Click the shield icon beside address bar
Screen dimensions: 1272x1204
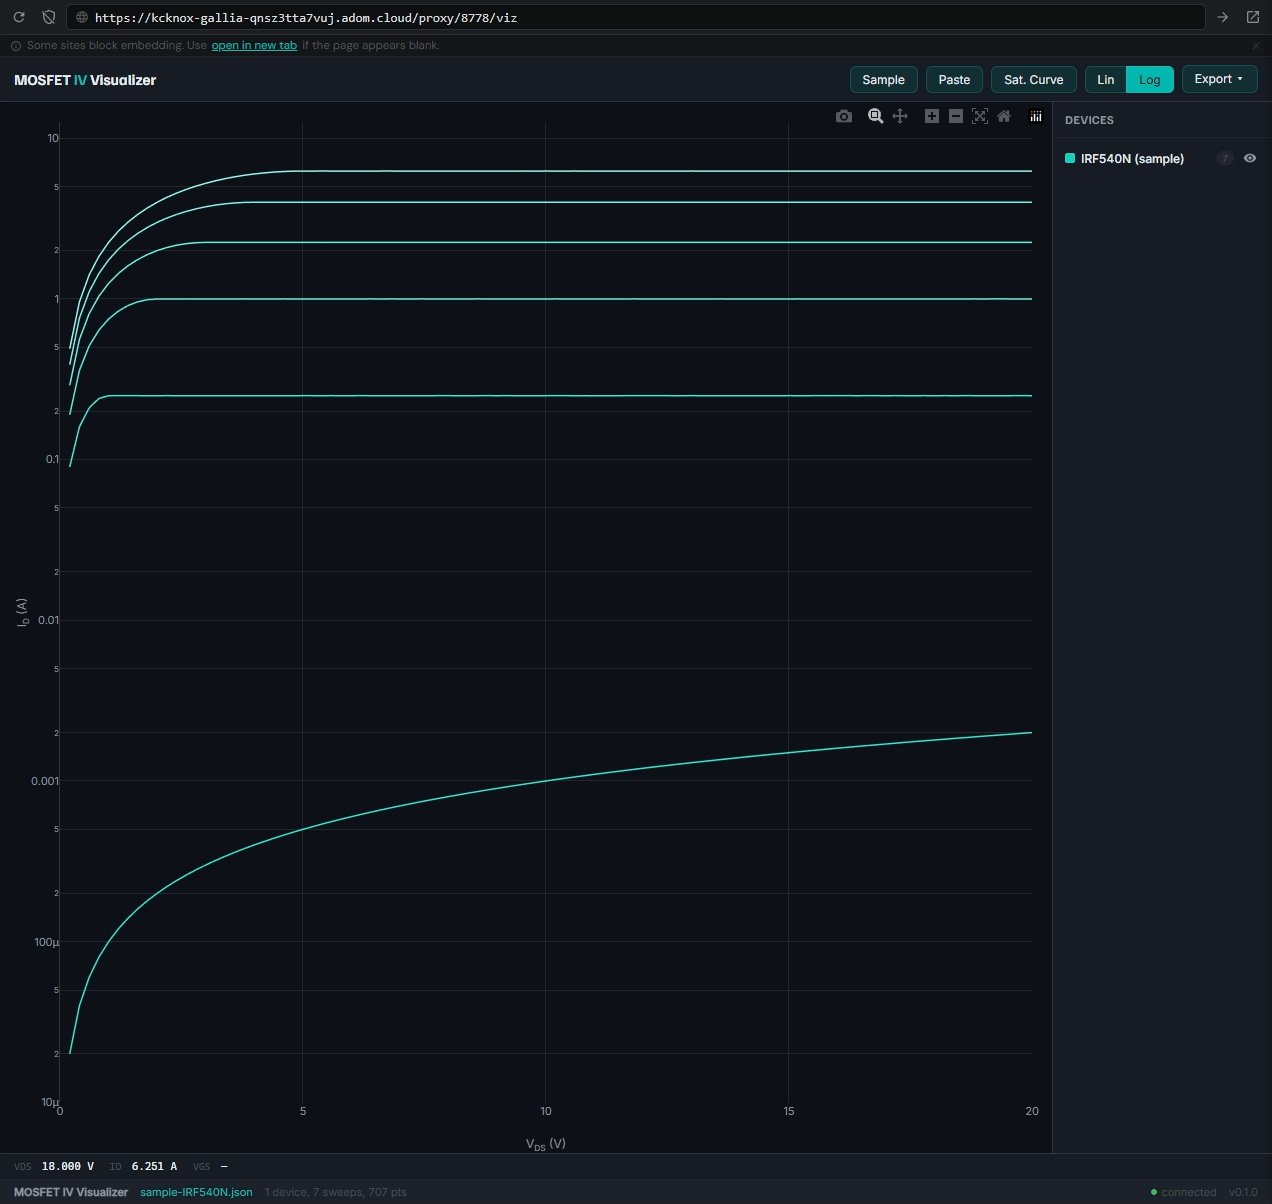click(x=48, y=17)
